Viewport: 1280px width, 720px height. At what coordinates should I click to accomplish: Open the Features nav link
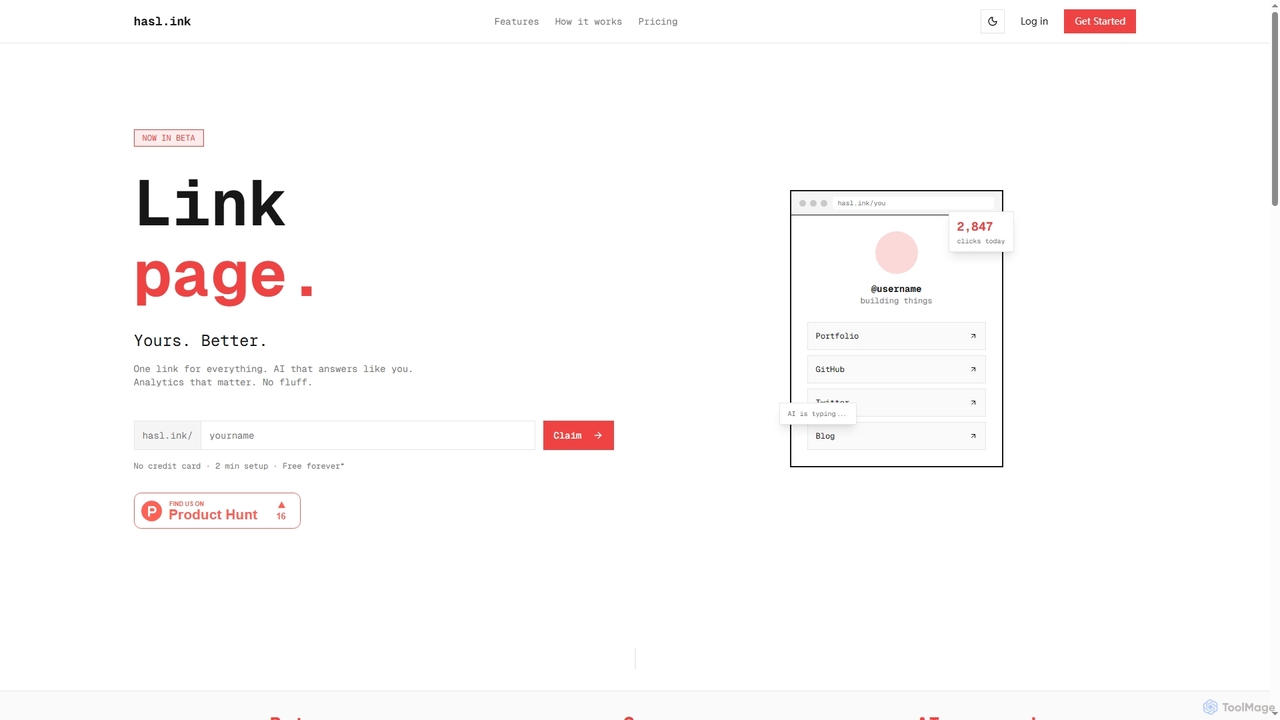(516, 21)
